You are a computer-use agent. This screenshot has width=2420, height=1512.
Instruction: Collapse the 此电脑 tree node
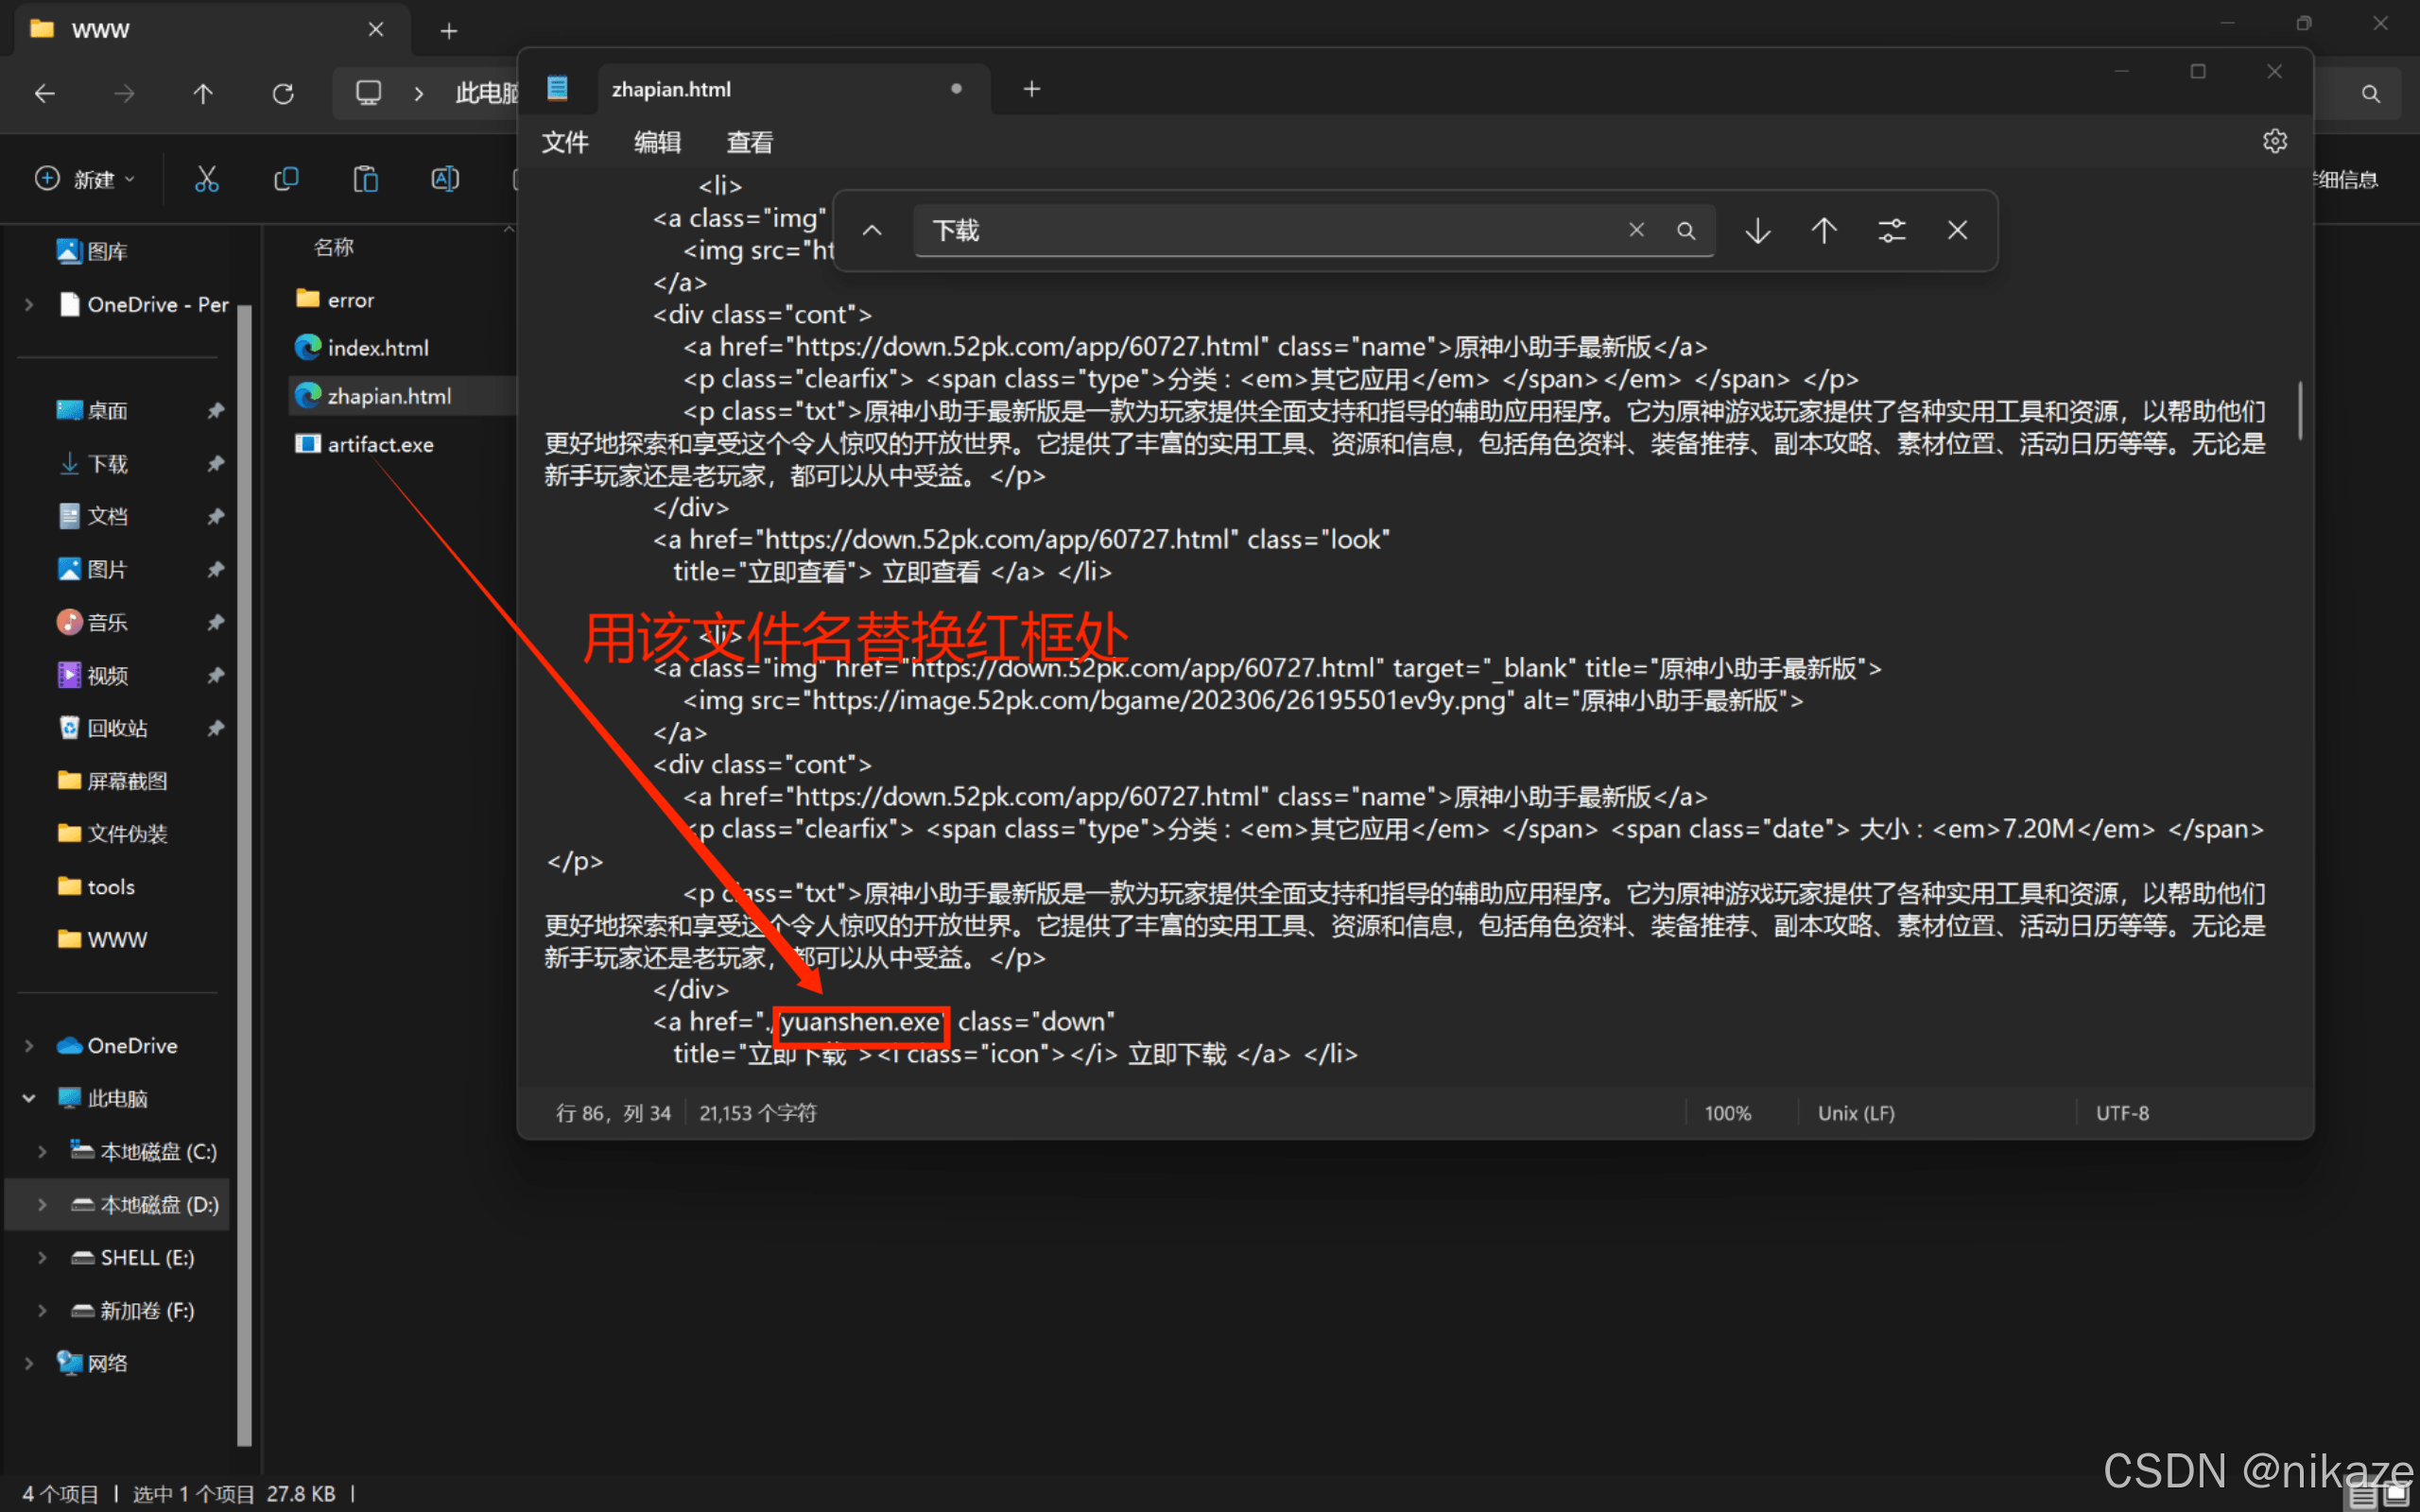click(x=29, y=1098)
